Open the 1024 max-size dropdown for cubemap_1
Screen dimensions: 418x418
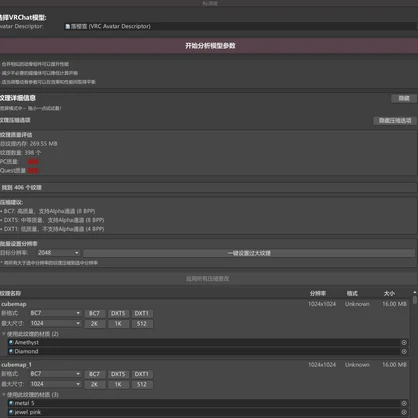pos(55,384)
